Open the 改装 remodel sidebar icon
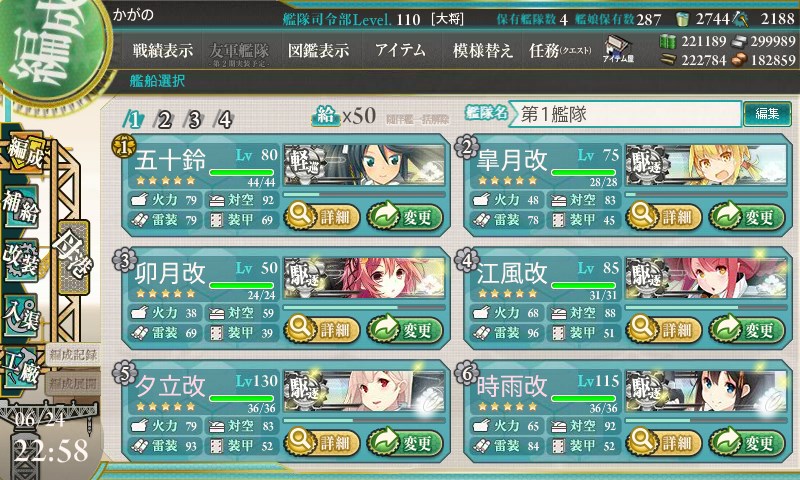This screenshot has width=800, height=480. (21, 260)
